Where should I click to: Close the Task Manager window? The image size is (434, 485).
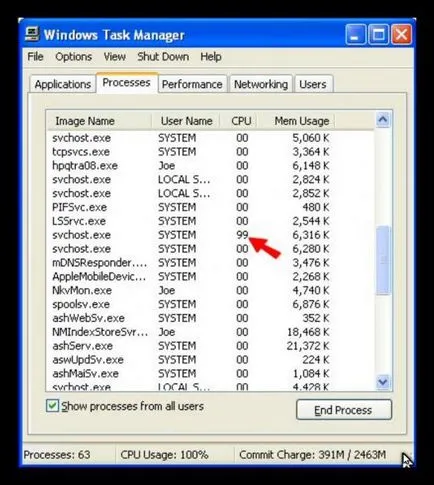(x=401, y=34)
